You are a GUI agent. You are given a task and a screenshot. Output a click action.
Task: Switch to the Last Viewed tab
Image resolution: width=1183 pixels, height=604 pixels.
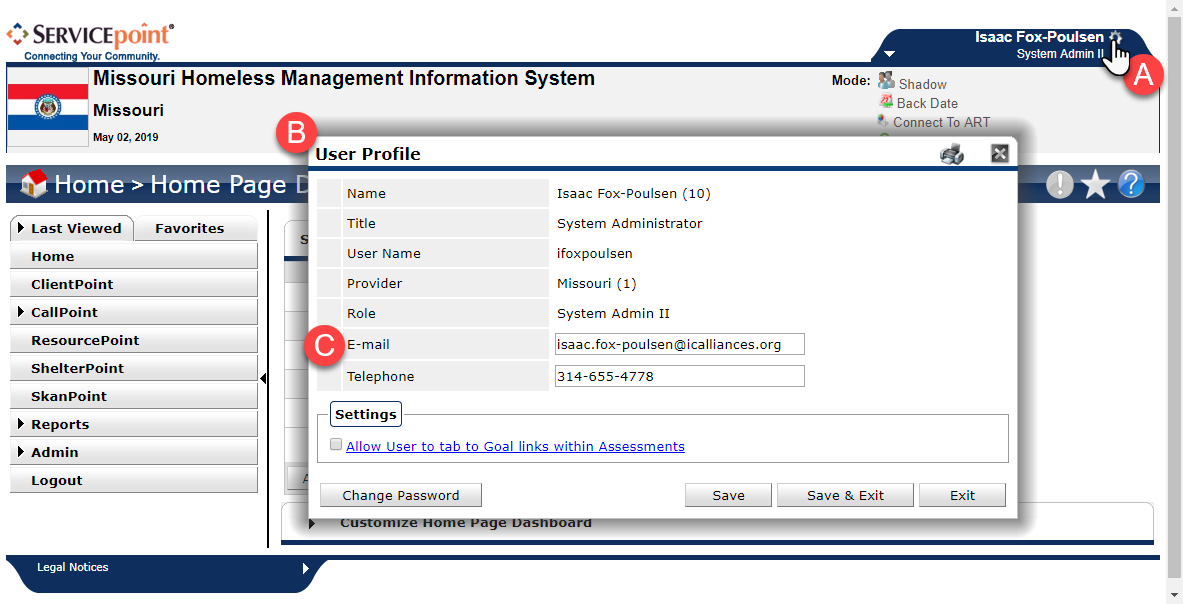coord(72,228)
